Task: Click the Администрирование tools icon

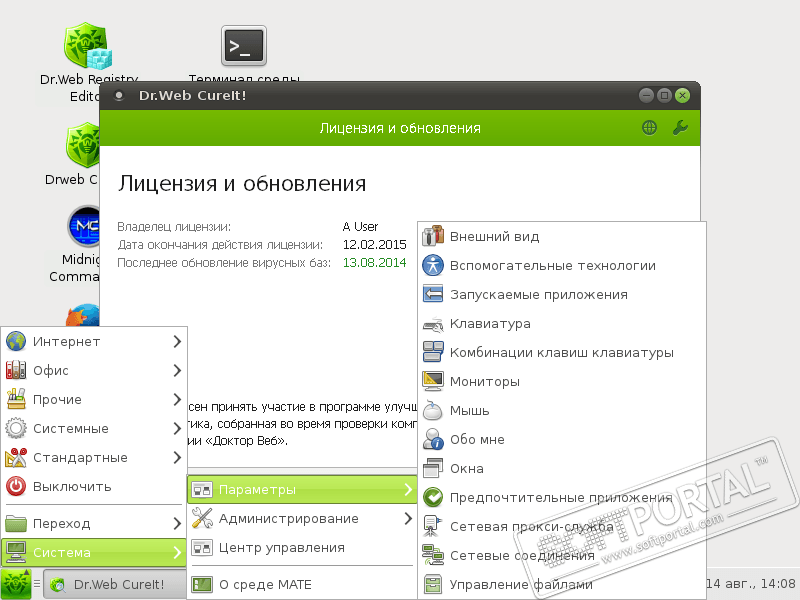Action: pyautogui.click(x=202, y=518)
